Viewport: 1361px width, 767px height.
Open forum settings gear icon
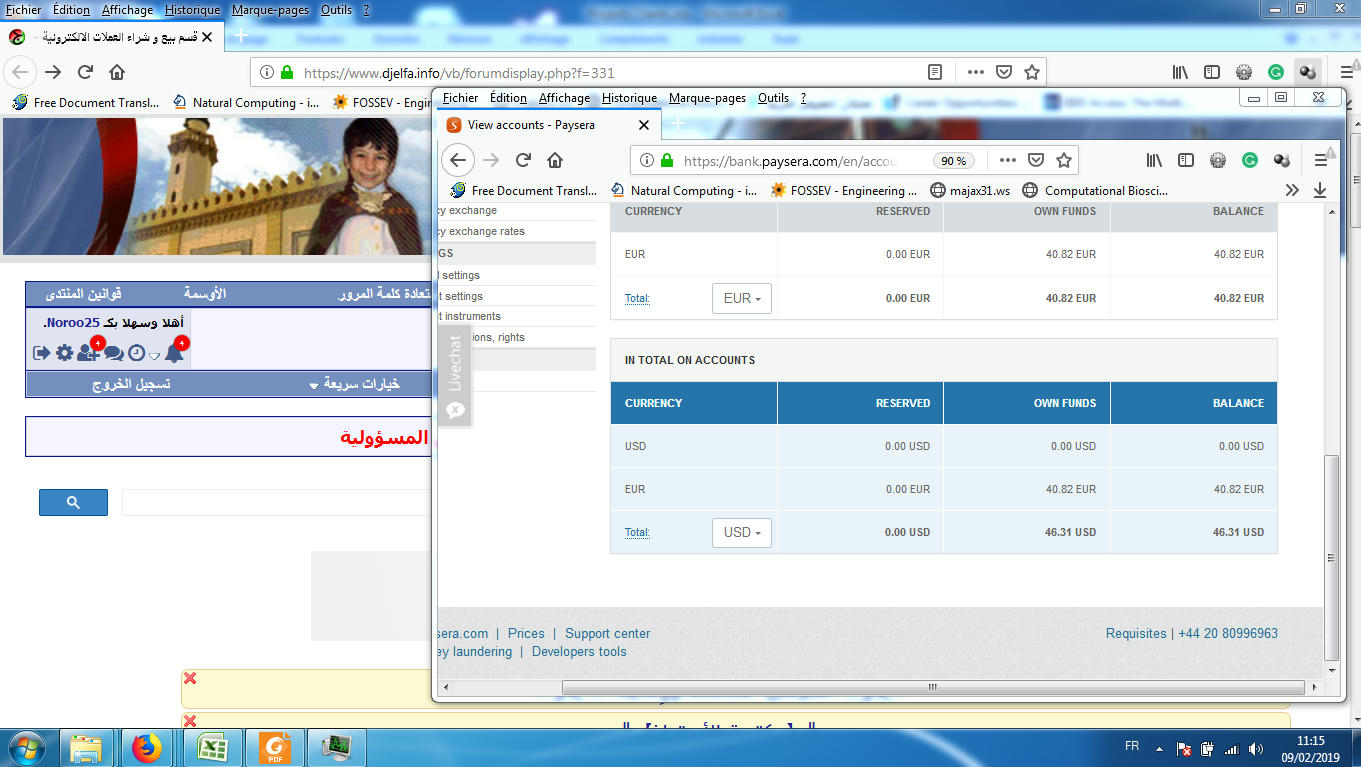[64, 353]
